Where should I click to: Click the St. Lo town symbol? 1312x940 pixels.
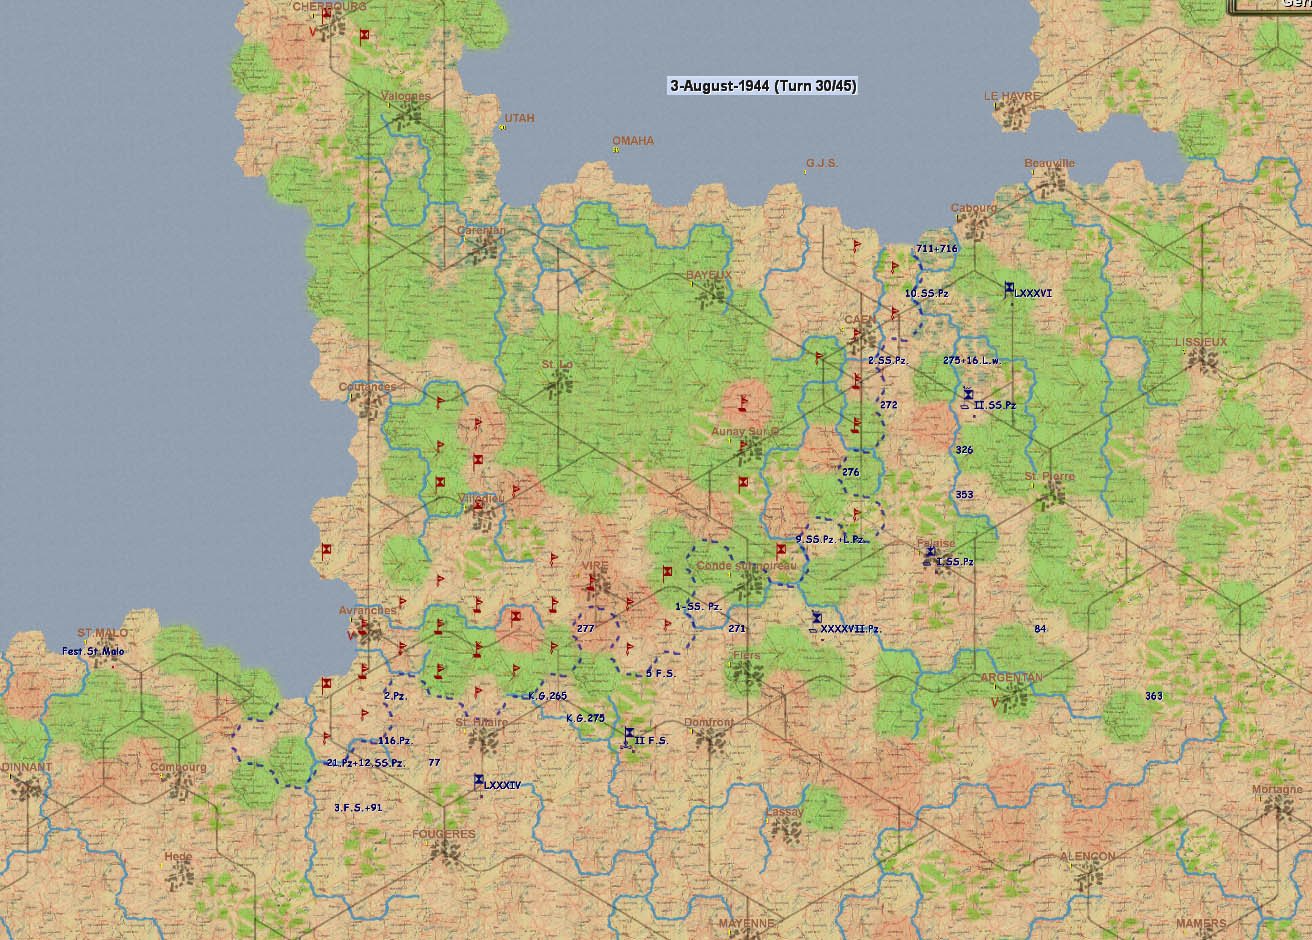[x=558, y=381]
